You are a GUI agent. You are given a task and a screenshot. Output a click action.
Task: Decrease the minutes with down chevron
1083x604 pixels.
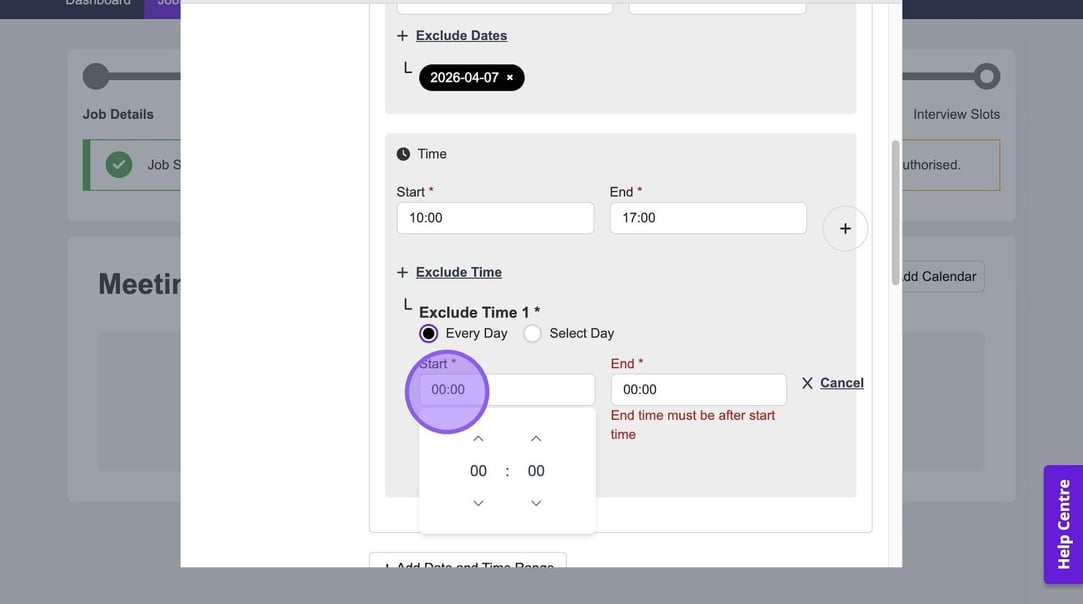click(x=536, y=503)
